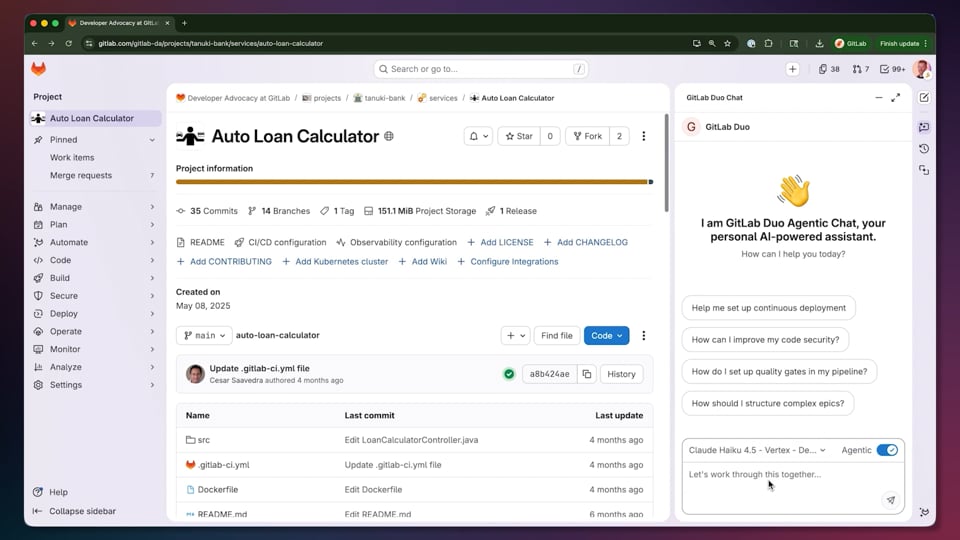The image size is (960, 540).
Task: Open the main branch selector dropdown
Action: pyautogui.click(x=204, y=336)
